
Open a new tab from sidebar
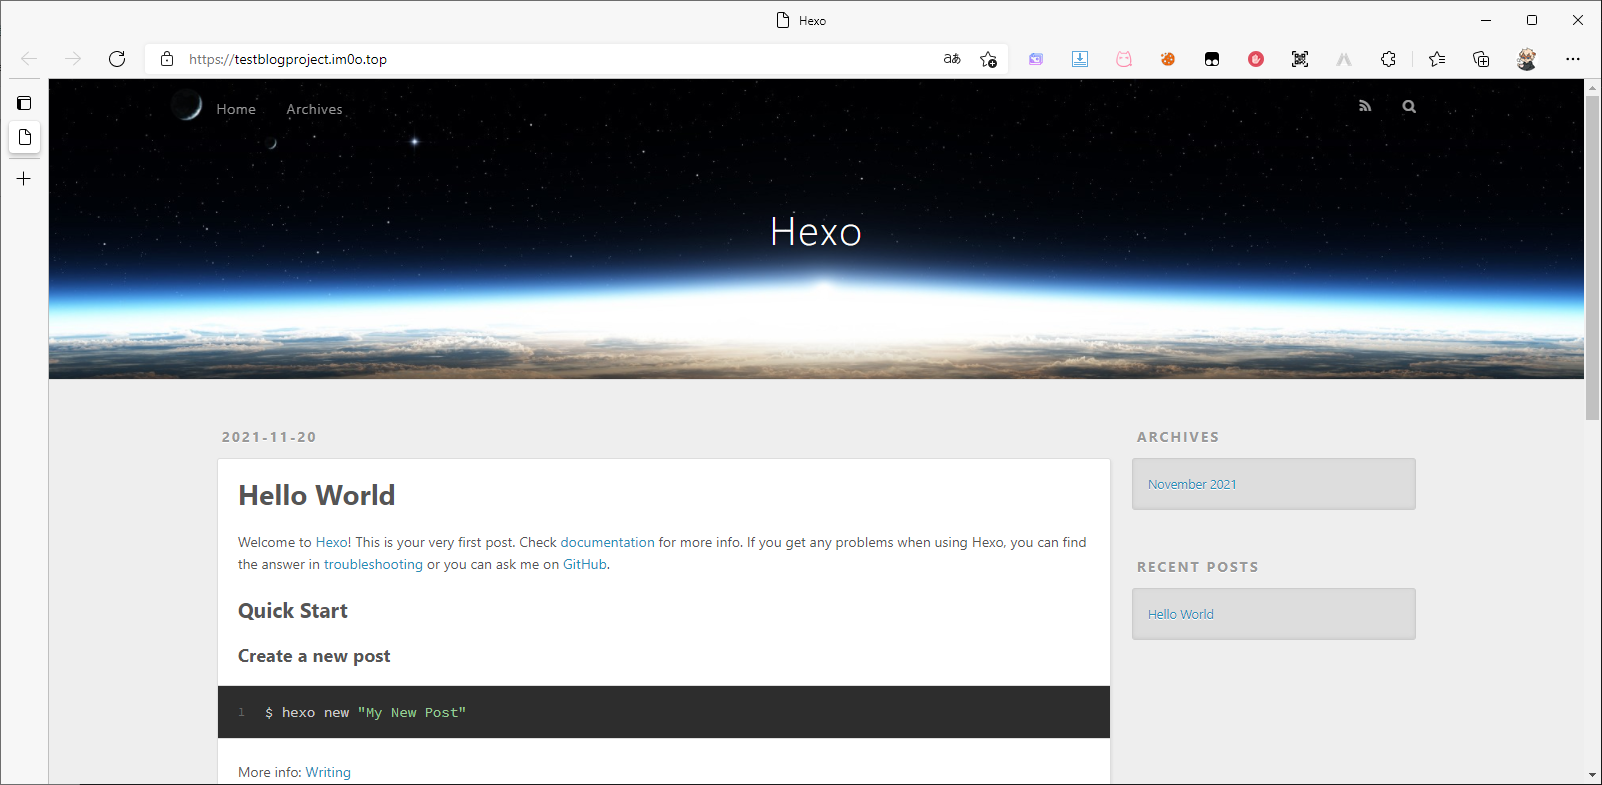pos(24,179)
